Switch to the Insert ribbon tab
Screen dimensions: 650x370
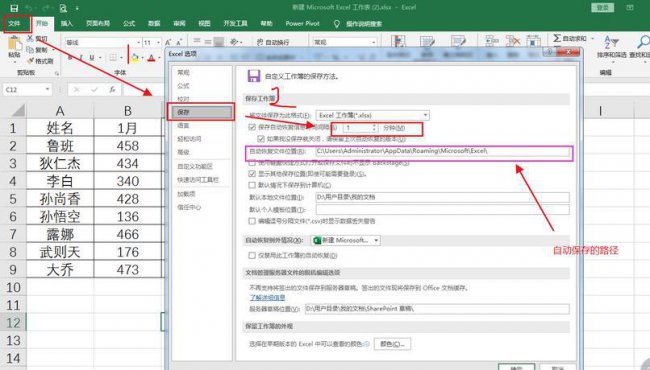coord(66,24)
